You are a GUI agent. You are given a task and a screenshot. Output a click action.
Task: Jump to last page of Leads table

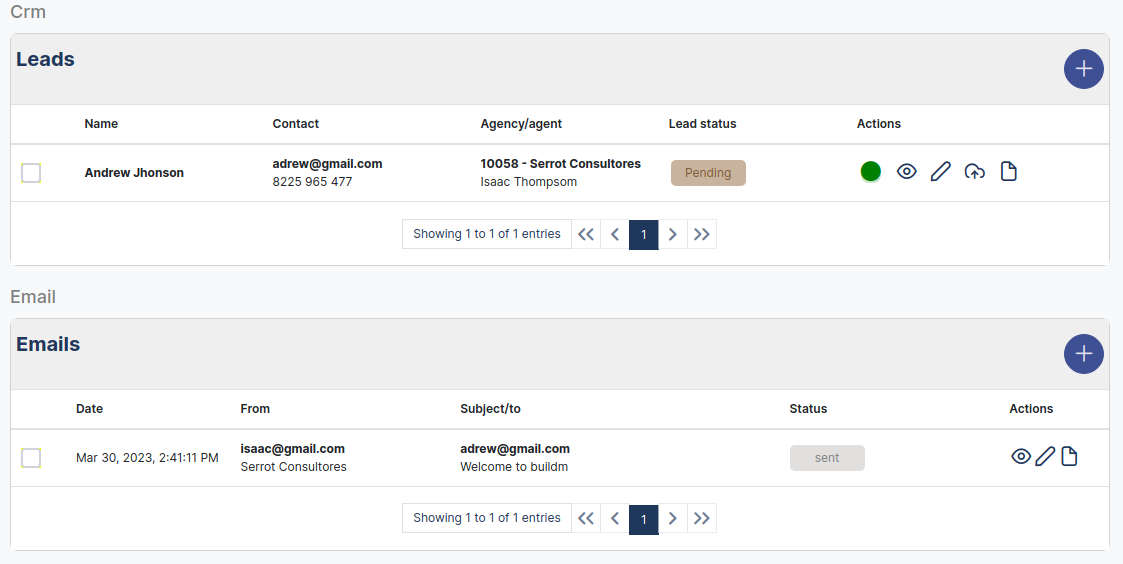(702, 234)
